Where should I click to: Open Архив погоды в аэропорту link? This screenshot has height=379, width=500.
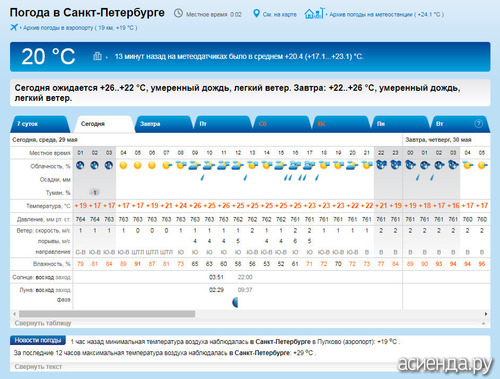click(80, 28)
